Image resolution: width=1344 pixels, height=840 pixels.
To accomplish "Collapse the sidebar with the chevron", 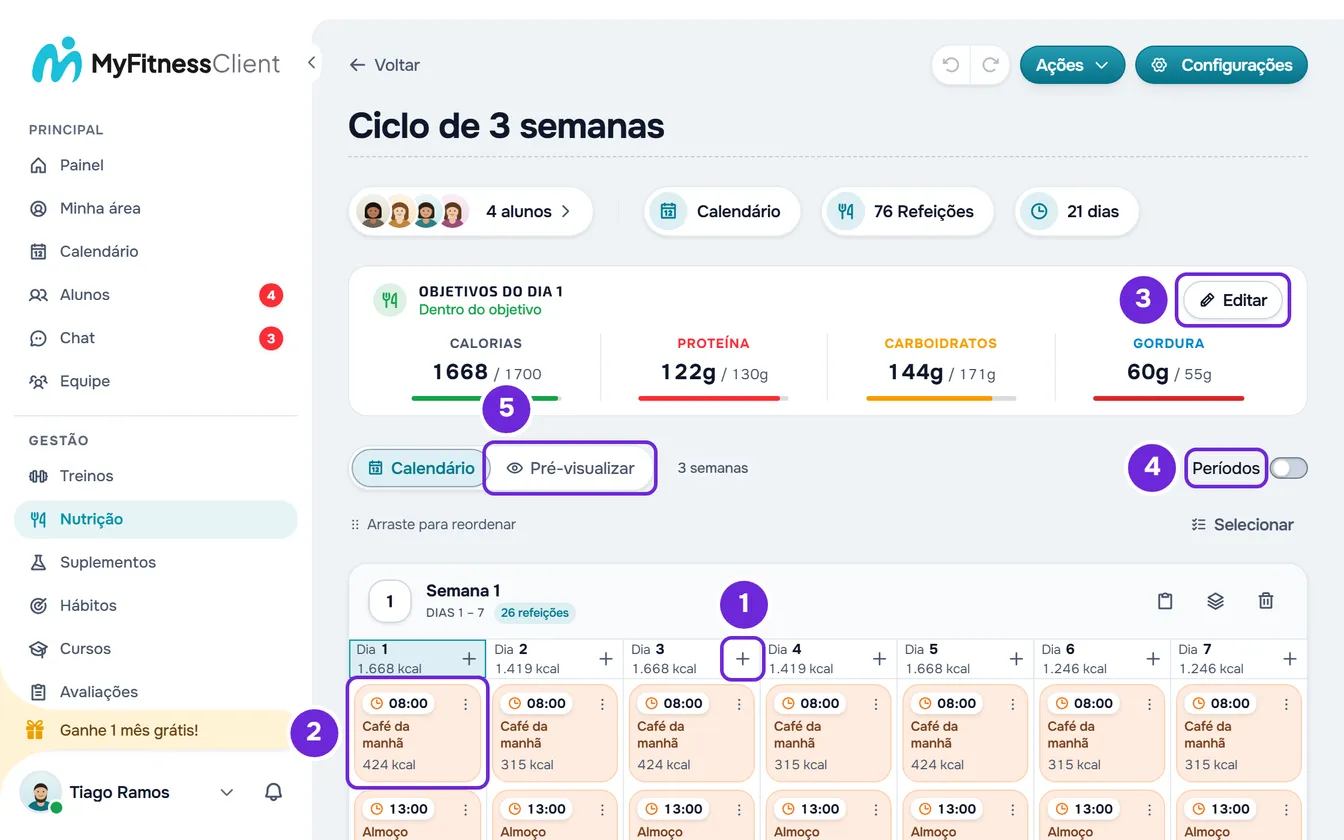I will (x=311, y=63).
